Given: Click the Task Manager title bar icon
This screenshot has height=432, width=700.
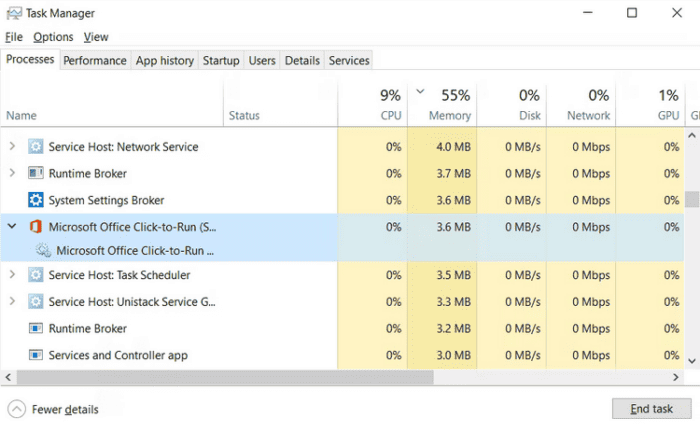Looking at the screenshot, I should tap(14, 13).
